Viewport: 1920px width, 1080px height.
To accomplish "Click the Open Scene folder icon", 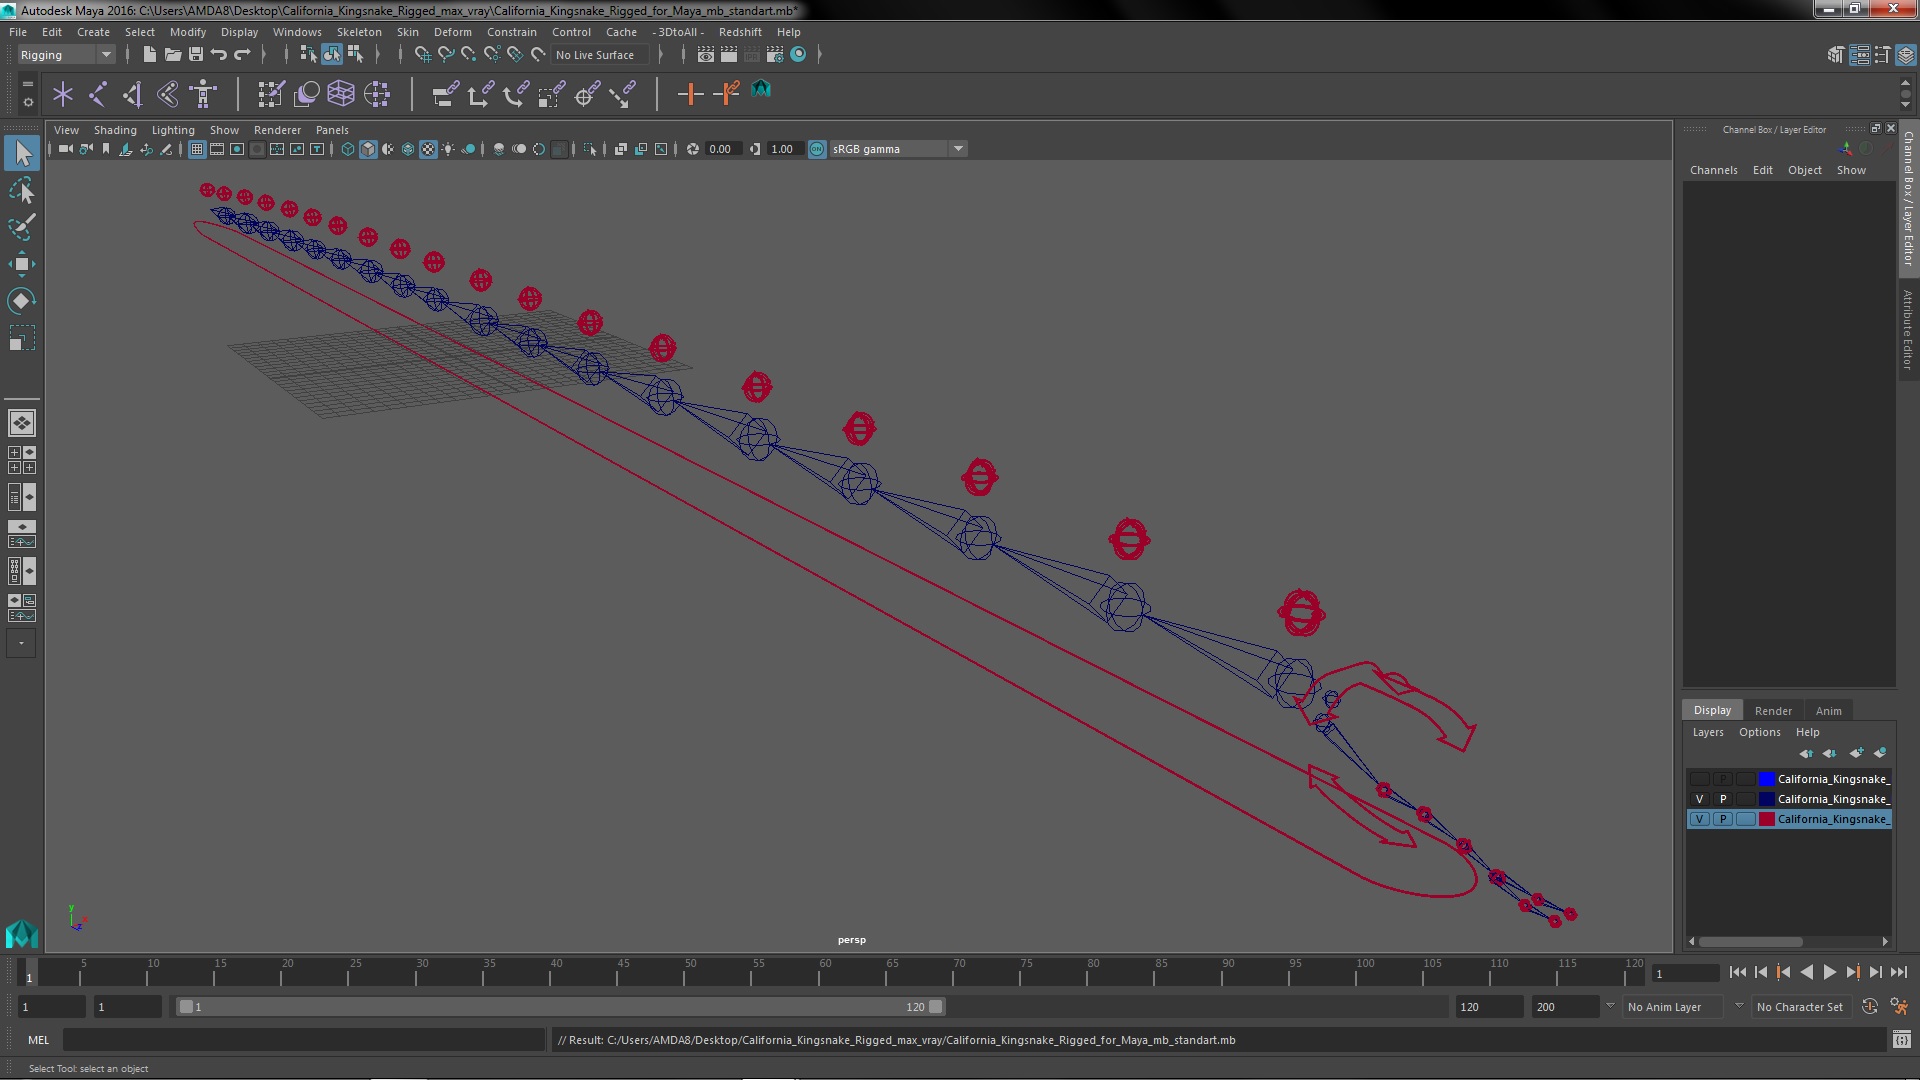I will coord(172,54).
